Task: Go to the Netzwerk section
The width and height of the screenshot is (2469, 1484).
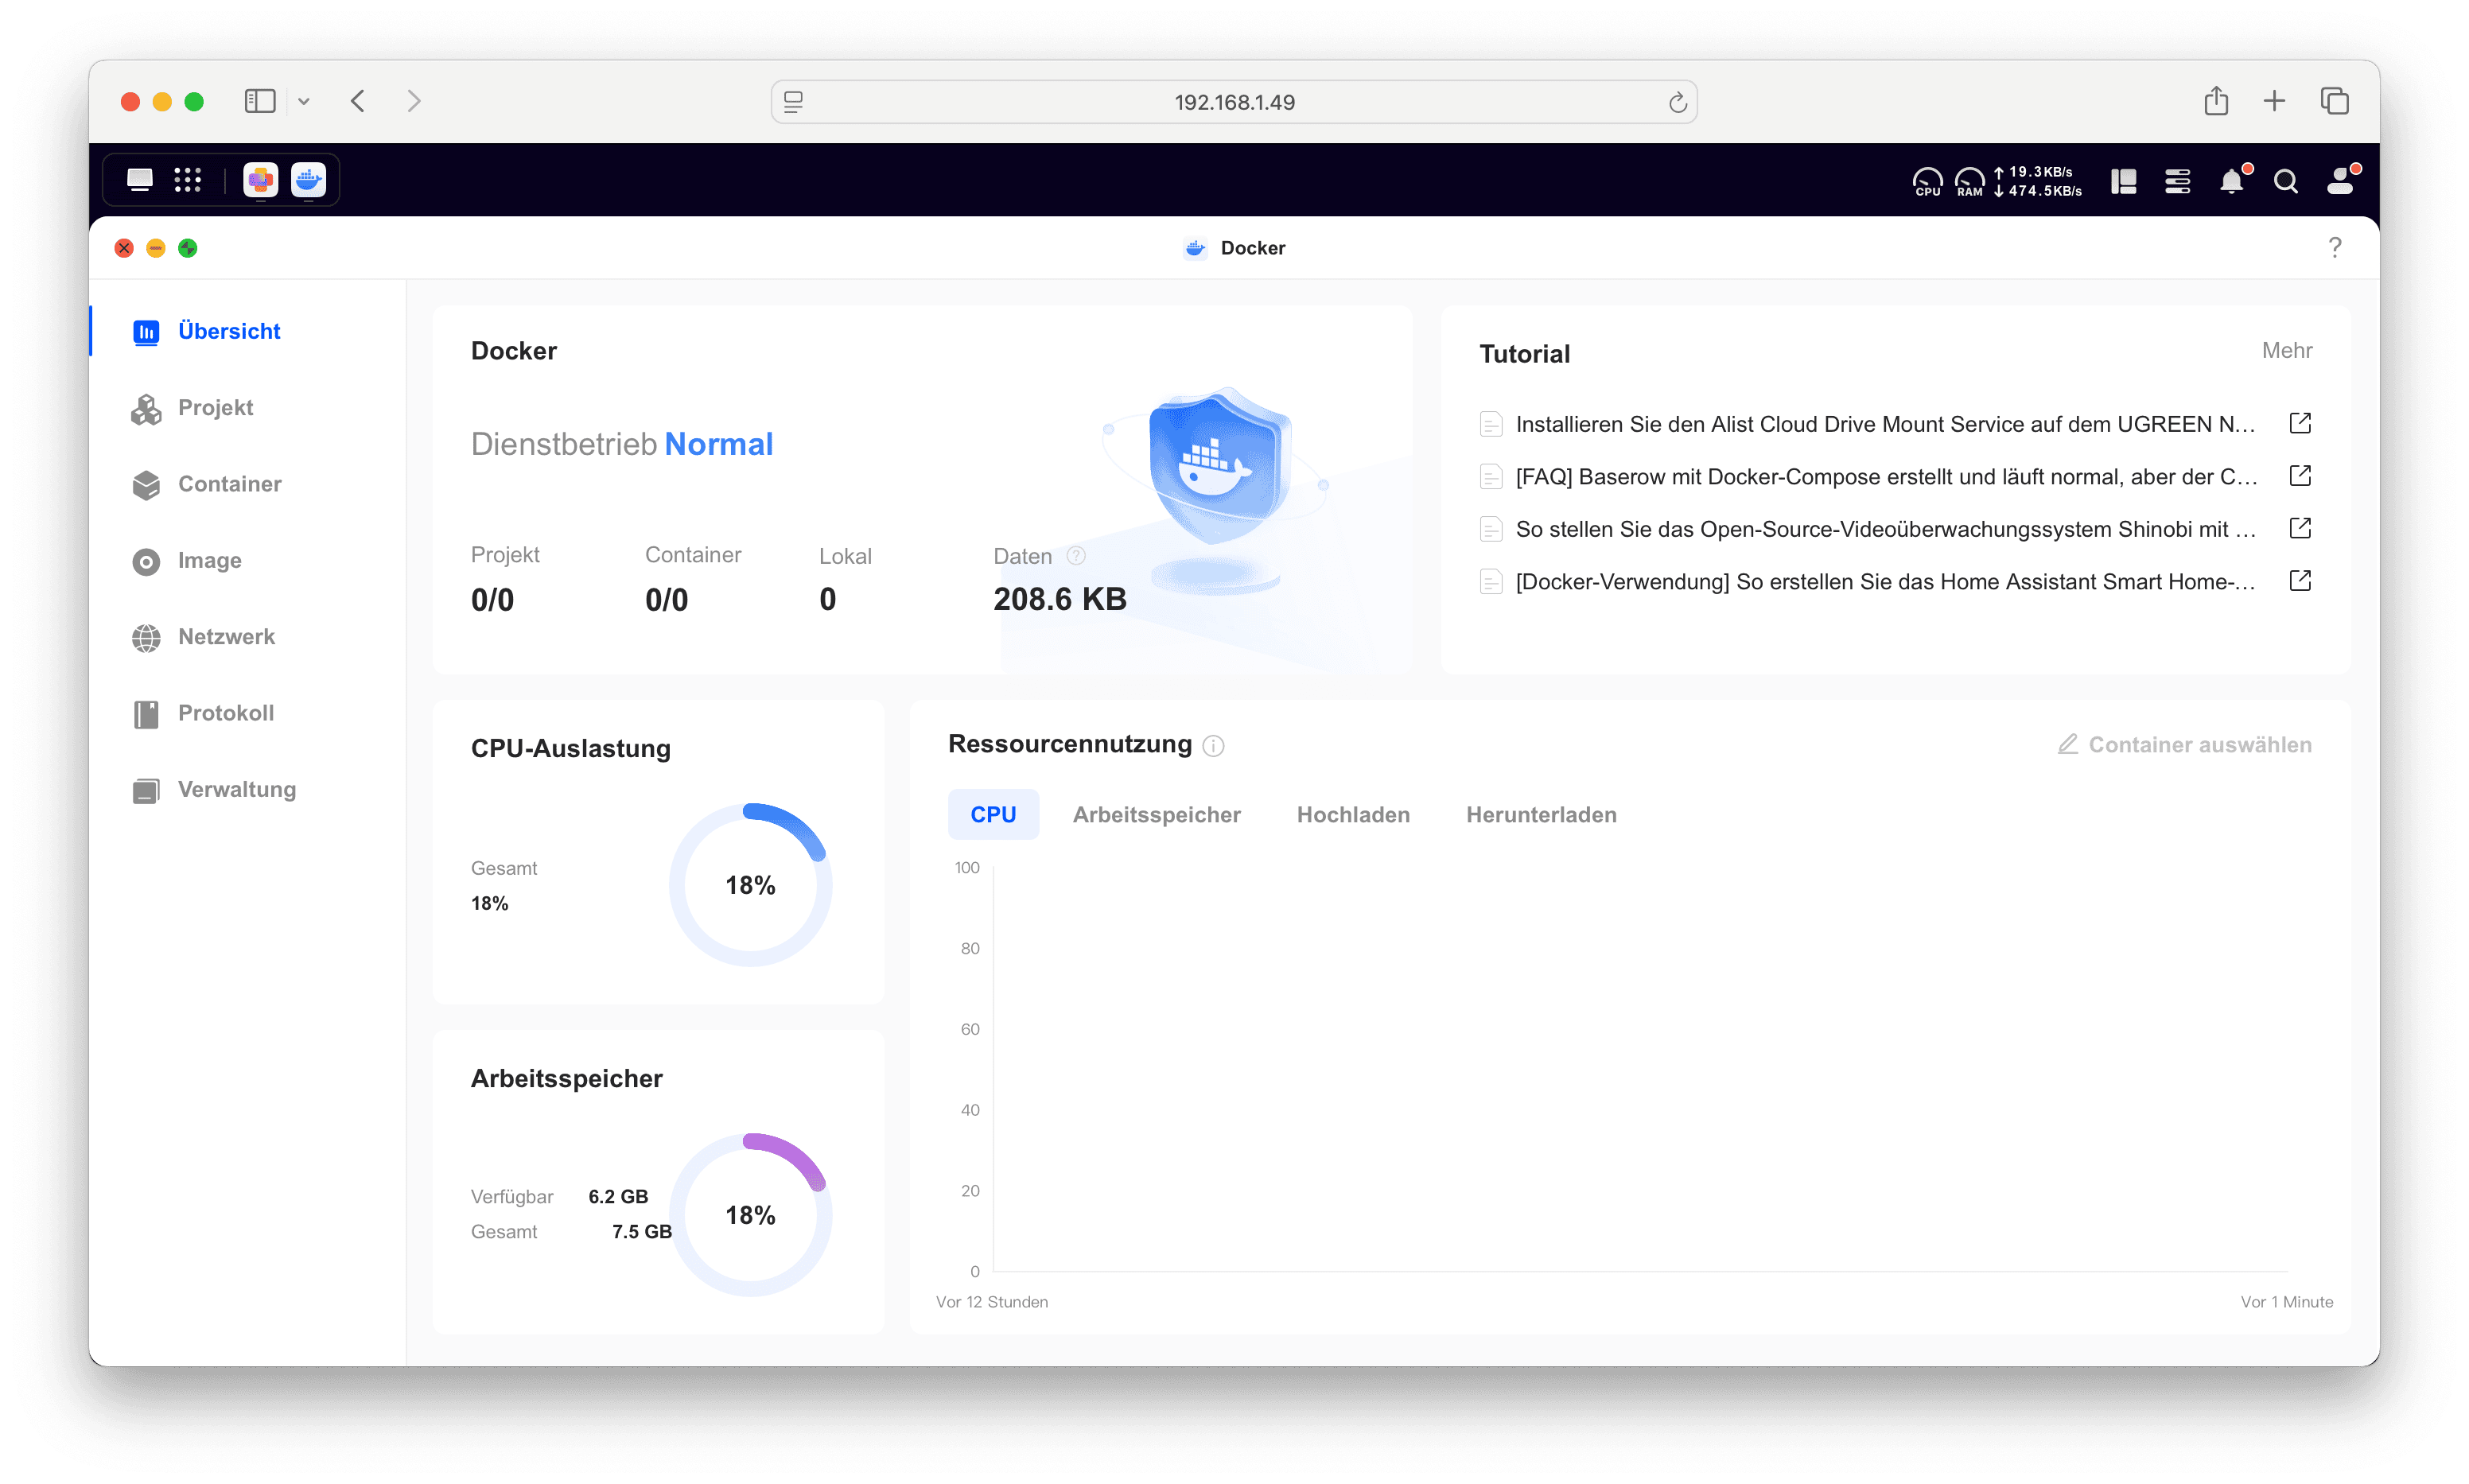Action: 226,637
